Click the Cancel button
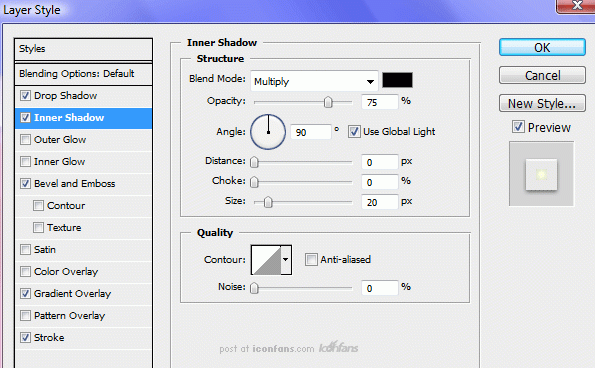Image resolution: width=595 pixels, height=368 pixels. click(x=542, y=75)
